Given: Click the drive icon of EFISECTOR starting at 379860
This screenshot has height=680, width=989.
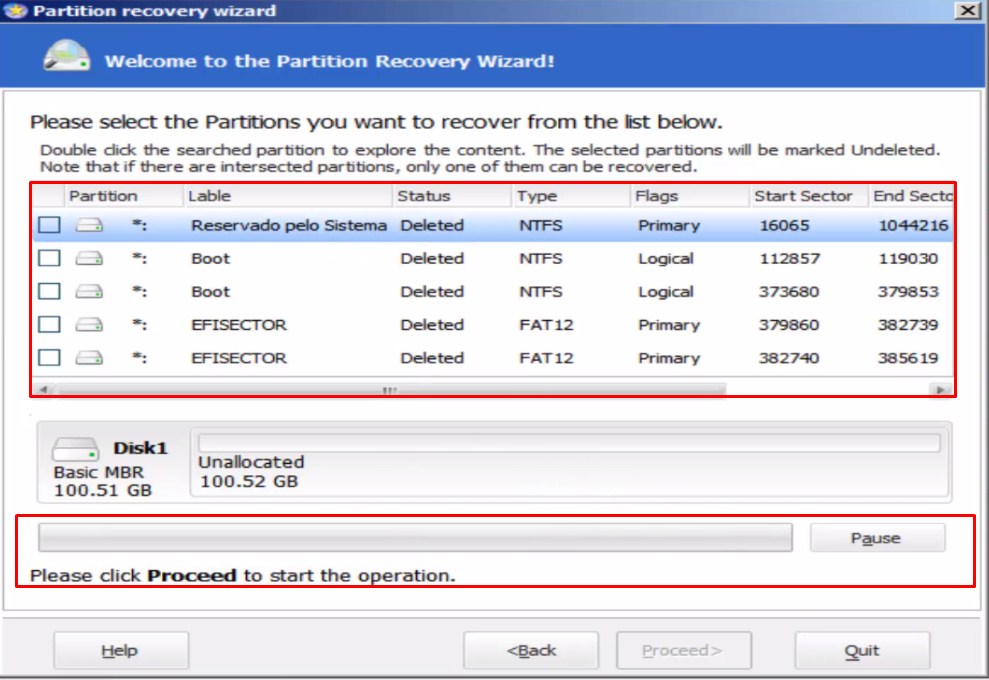Looking at the screenshot, I should tap(89, 324).
